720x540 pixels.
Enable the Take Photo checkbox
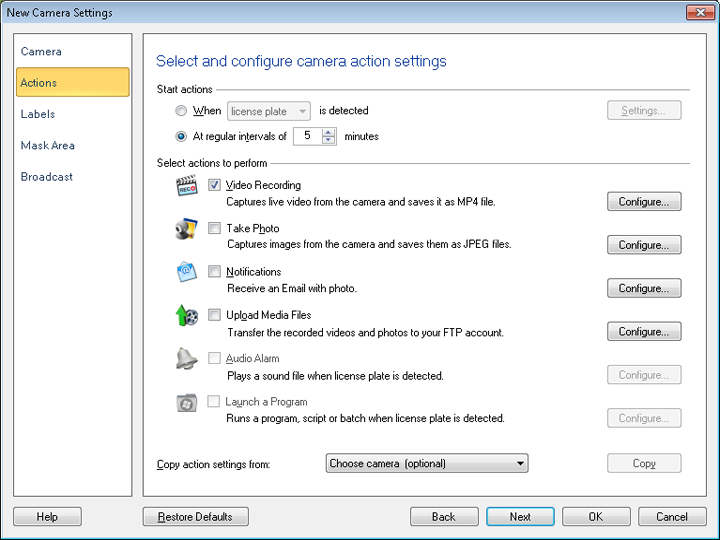214,229
